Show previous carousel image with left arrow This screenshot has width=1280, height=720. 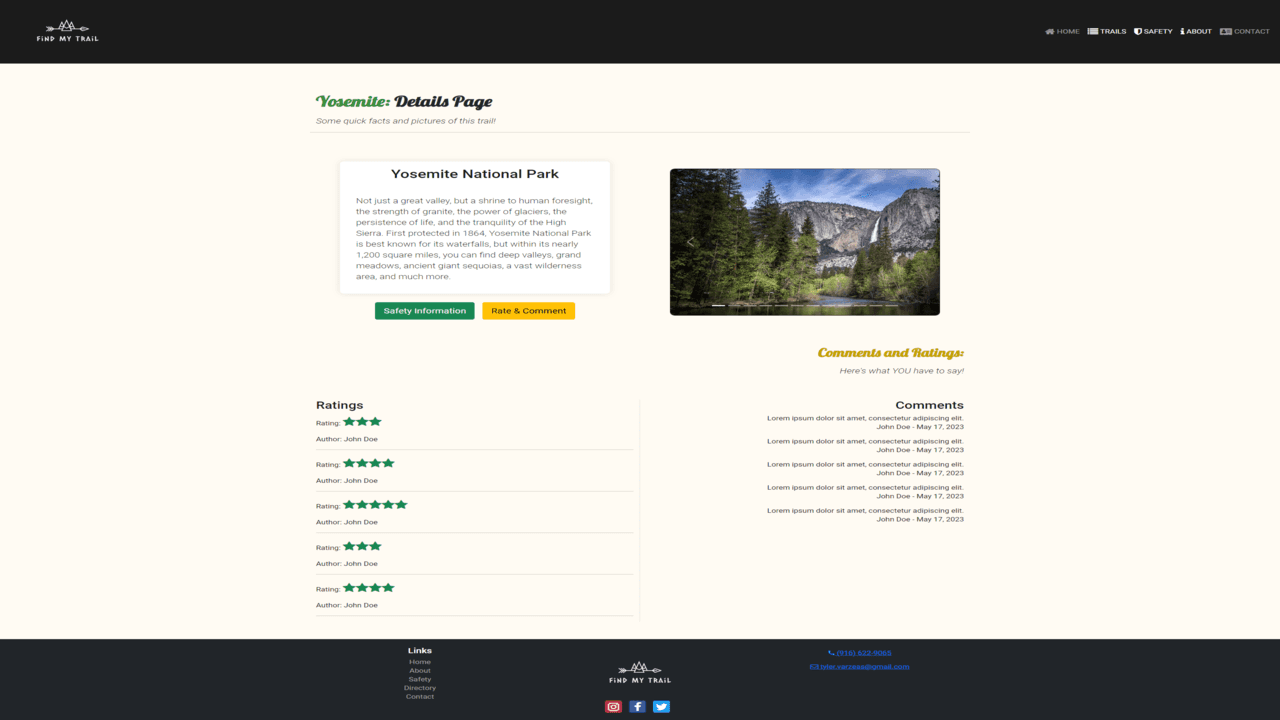pyautogui.click(x=690, y=242)
